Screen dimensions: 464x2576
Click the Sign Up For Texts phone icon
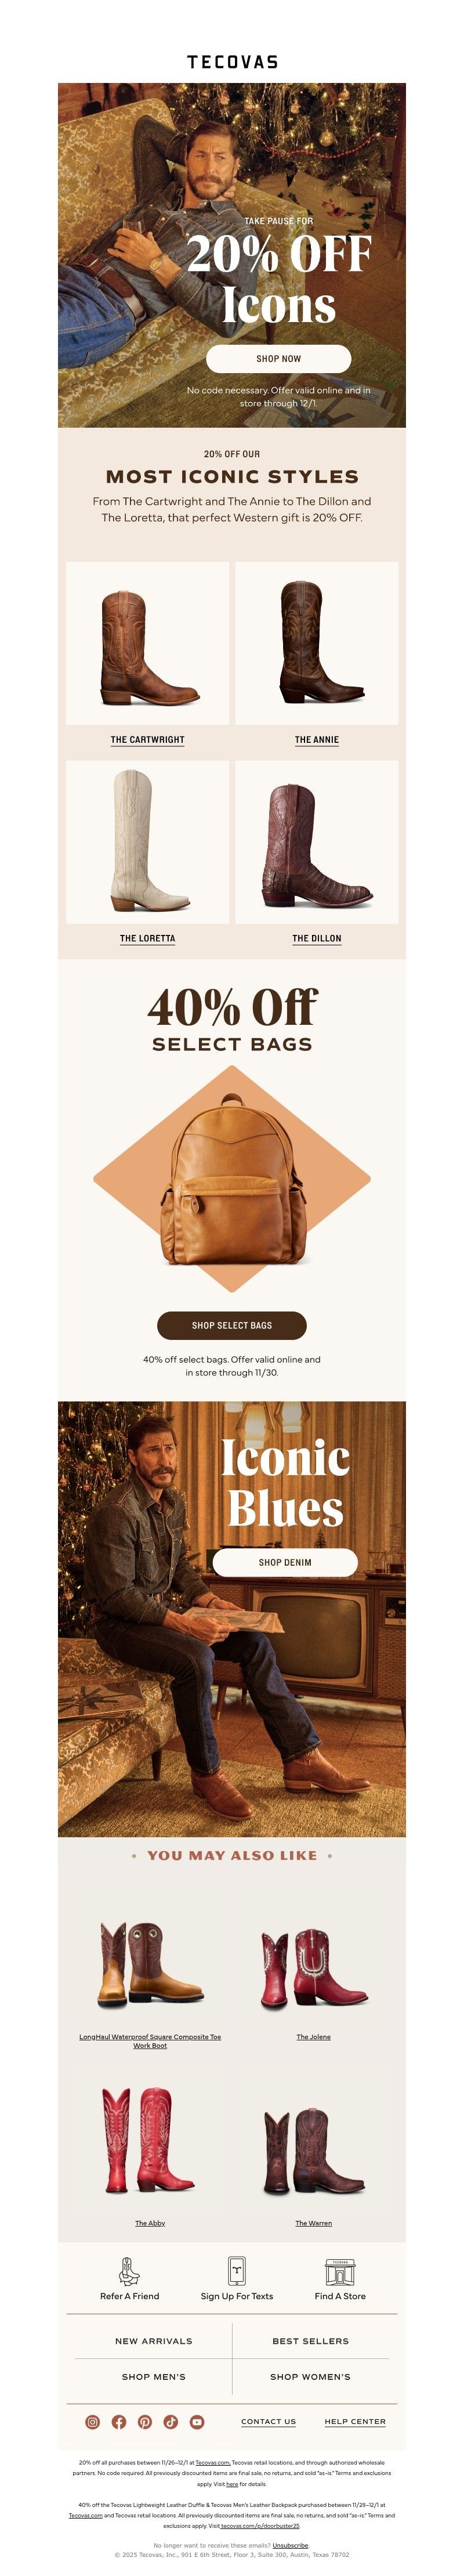point(237,2271)
